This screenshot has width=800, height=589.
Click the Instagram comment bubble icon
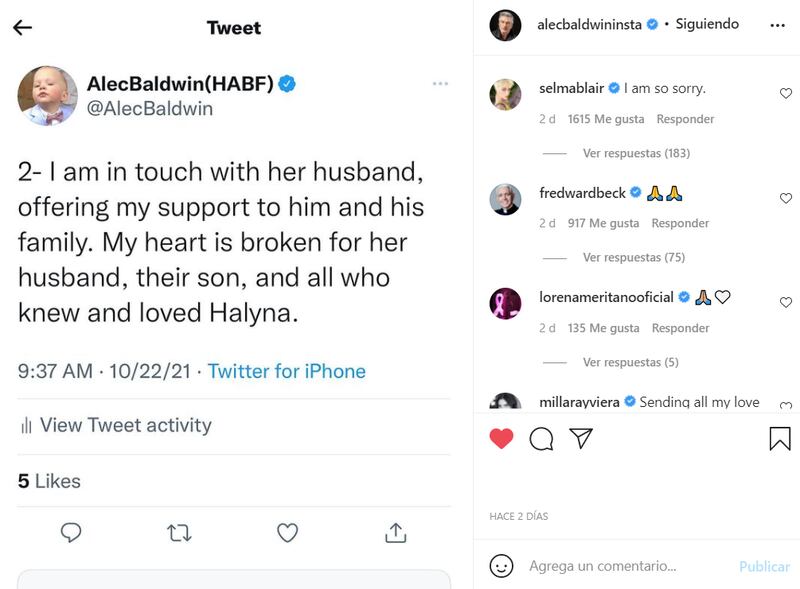(541, 438)
